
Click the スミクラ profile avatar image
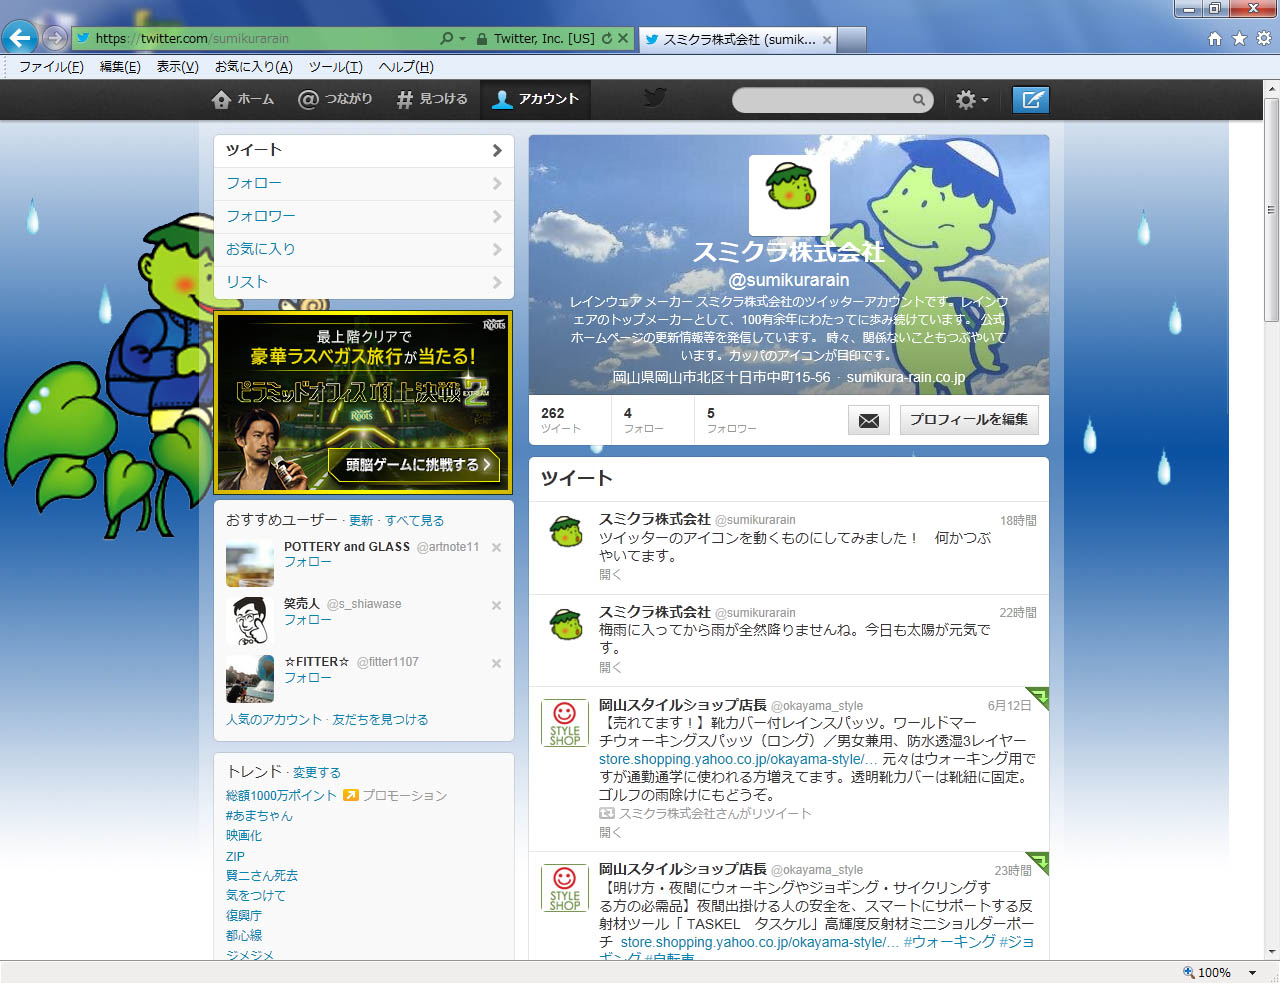pos(789,195)
